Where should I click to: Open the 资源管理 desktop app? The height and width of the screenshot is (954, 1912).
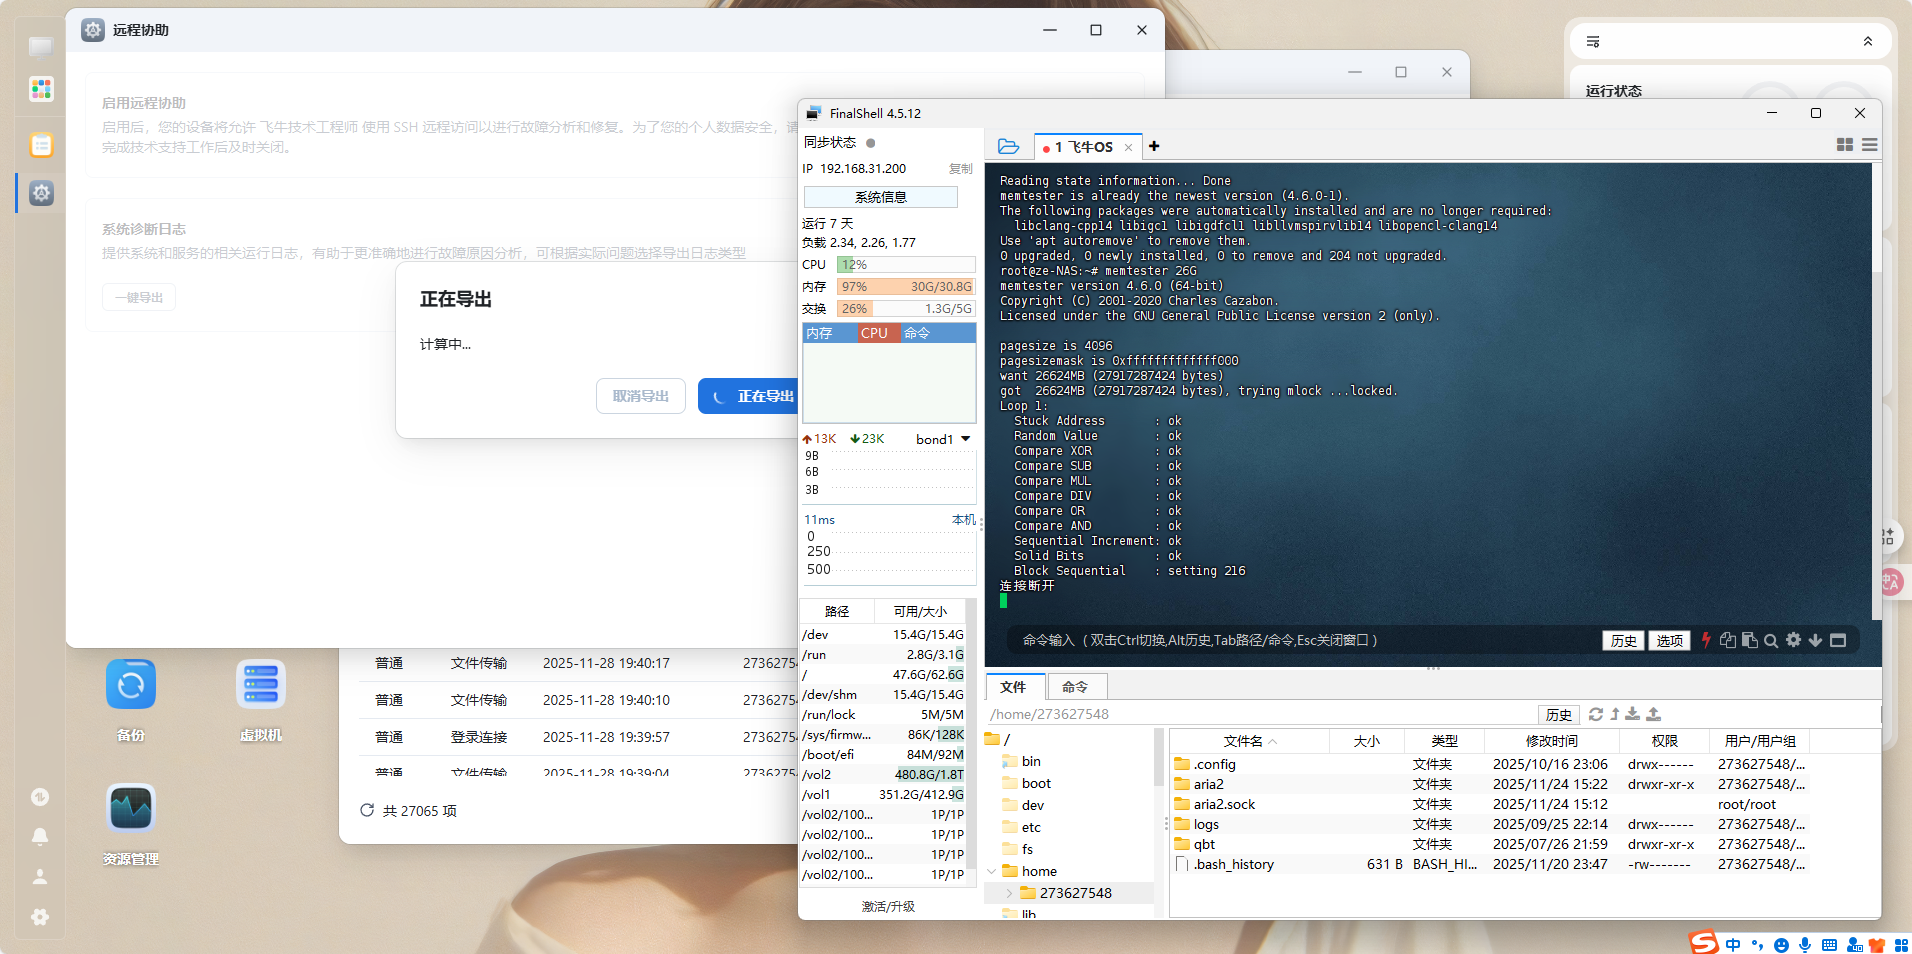click(x=131, y=810)
